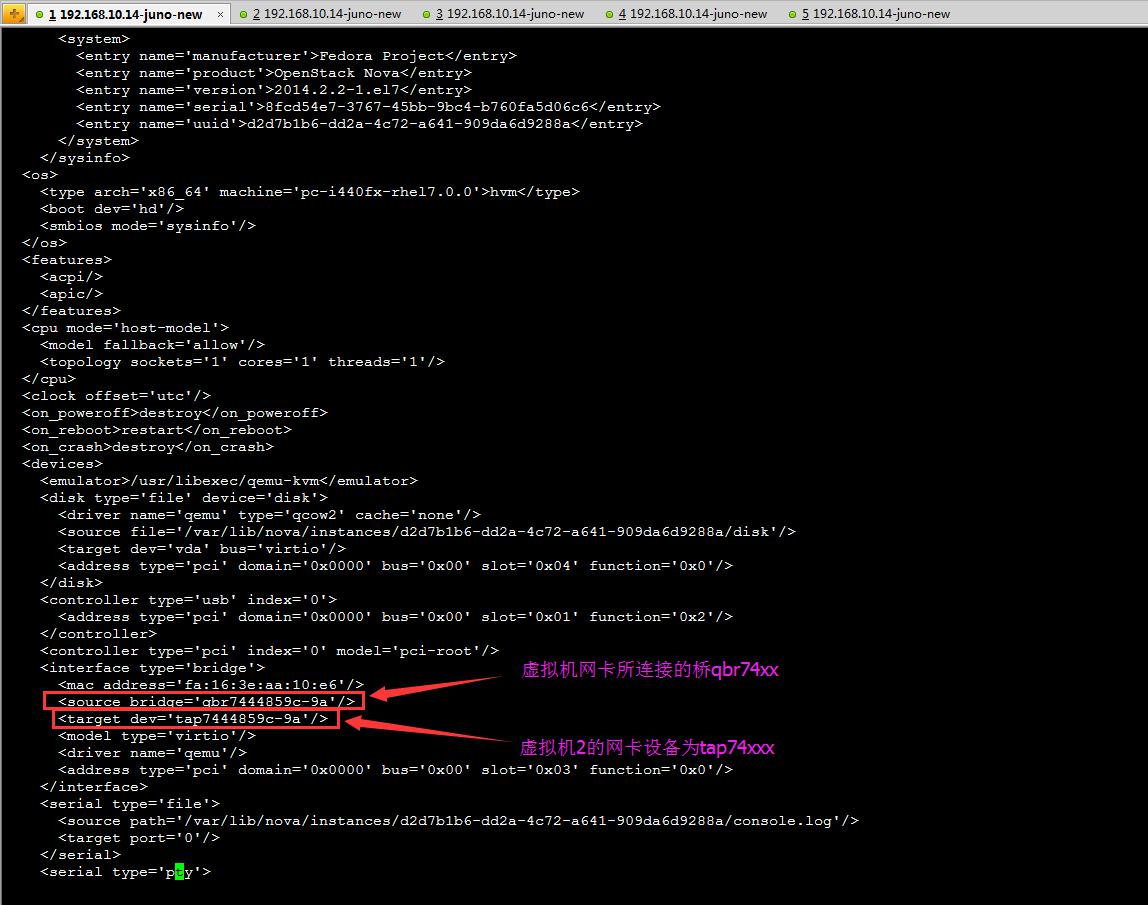Click the green status dot on tab 5
The image size is (1148, 905).
tap(791, 14)
